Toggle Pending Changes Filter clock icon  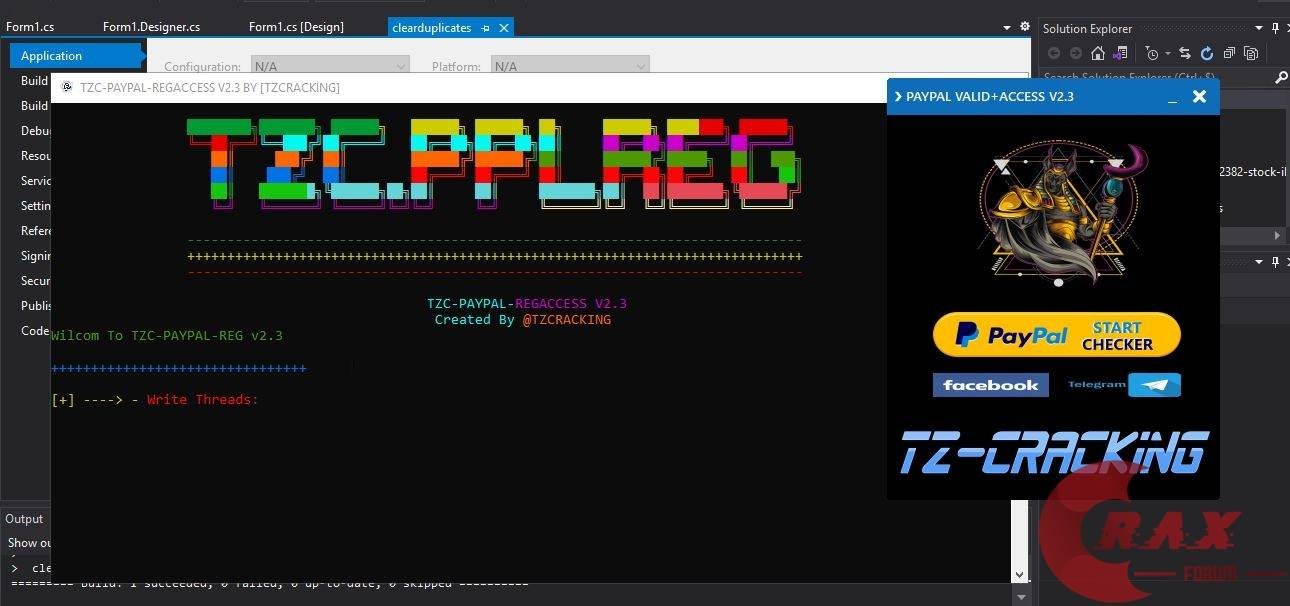pyautogui.click(x=1152, y=53)
